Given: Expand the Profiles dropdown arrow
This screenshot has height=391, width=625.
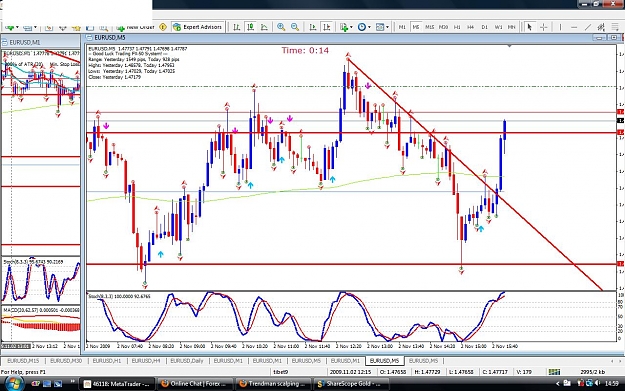Looking at the screenshot, I should tap(35, 27).
